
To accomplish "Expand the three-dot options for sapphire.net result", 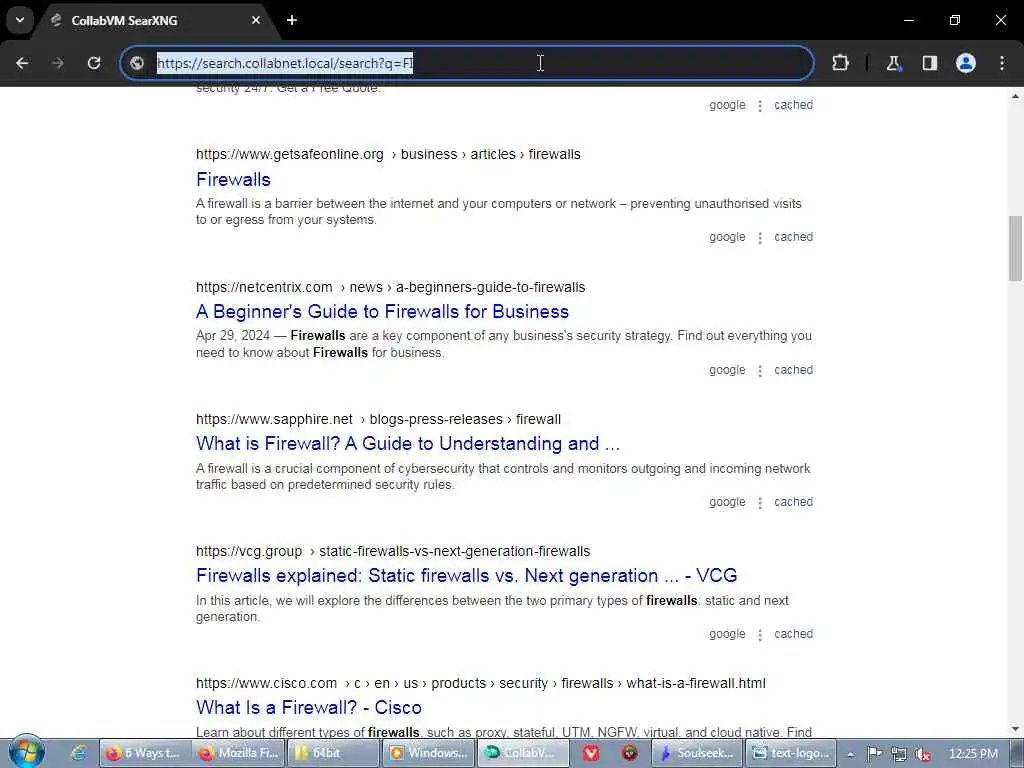I will coord(760,502).
